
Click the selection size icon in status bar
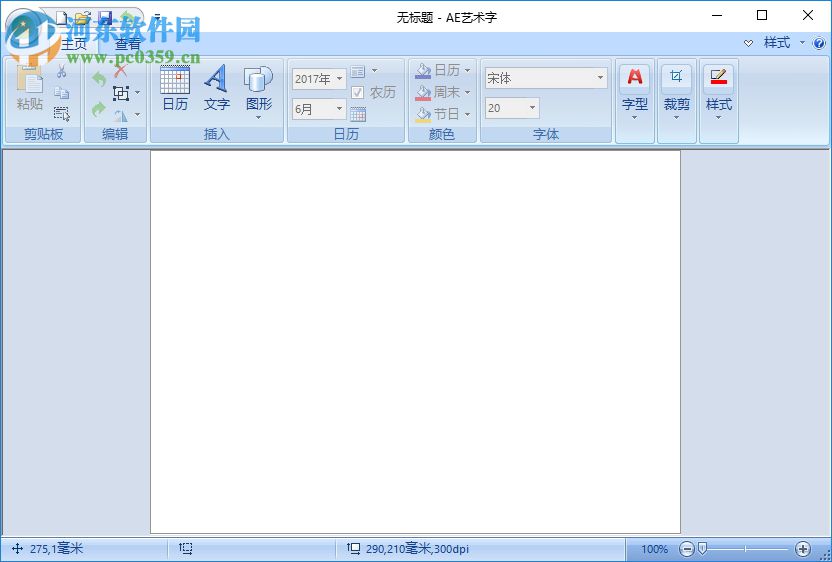(186, 548)
